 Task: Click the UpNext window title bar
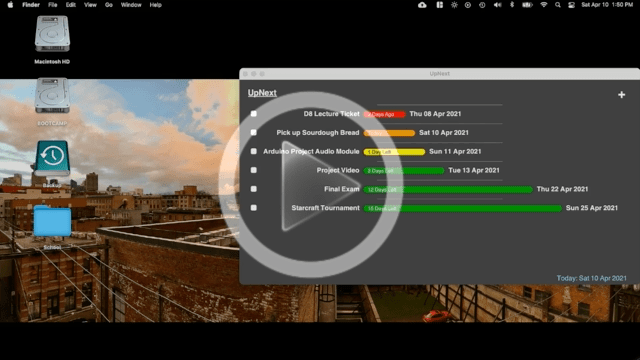pyautogui.click(x=440, y=74)
